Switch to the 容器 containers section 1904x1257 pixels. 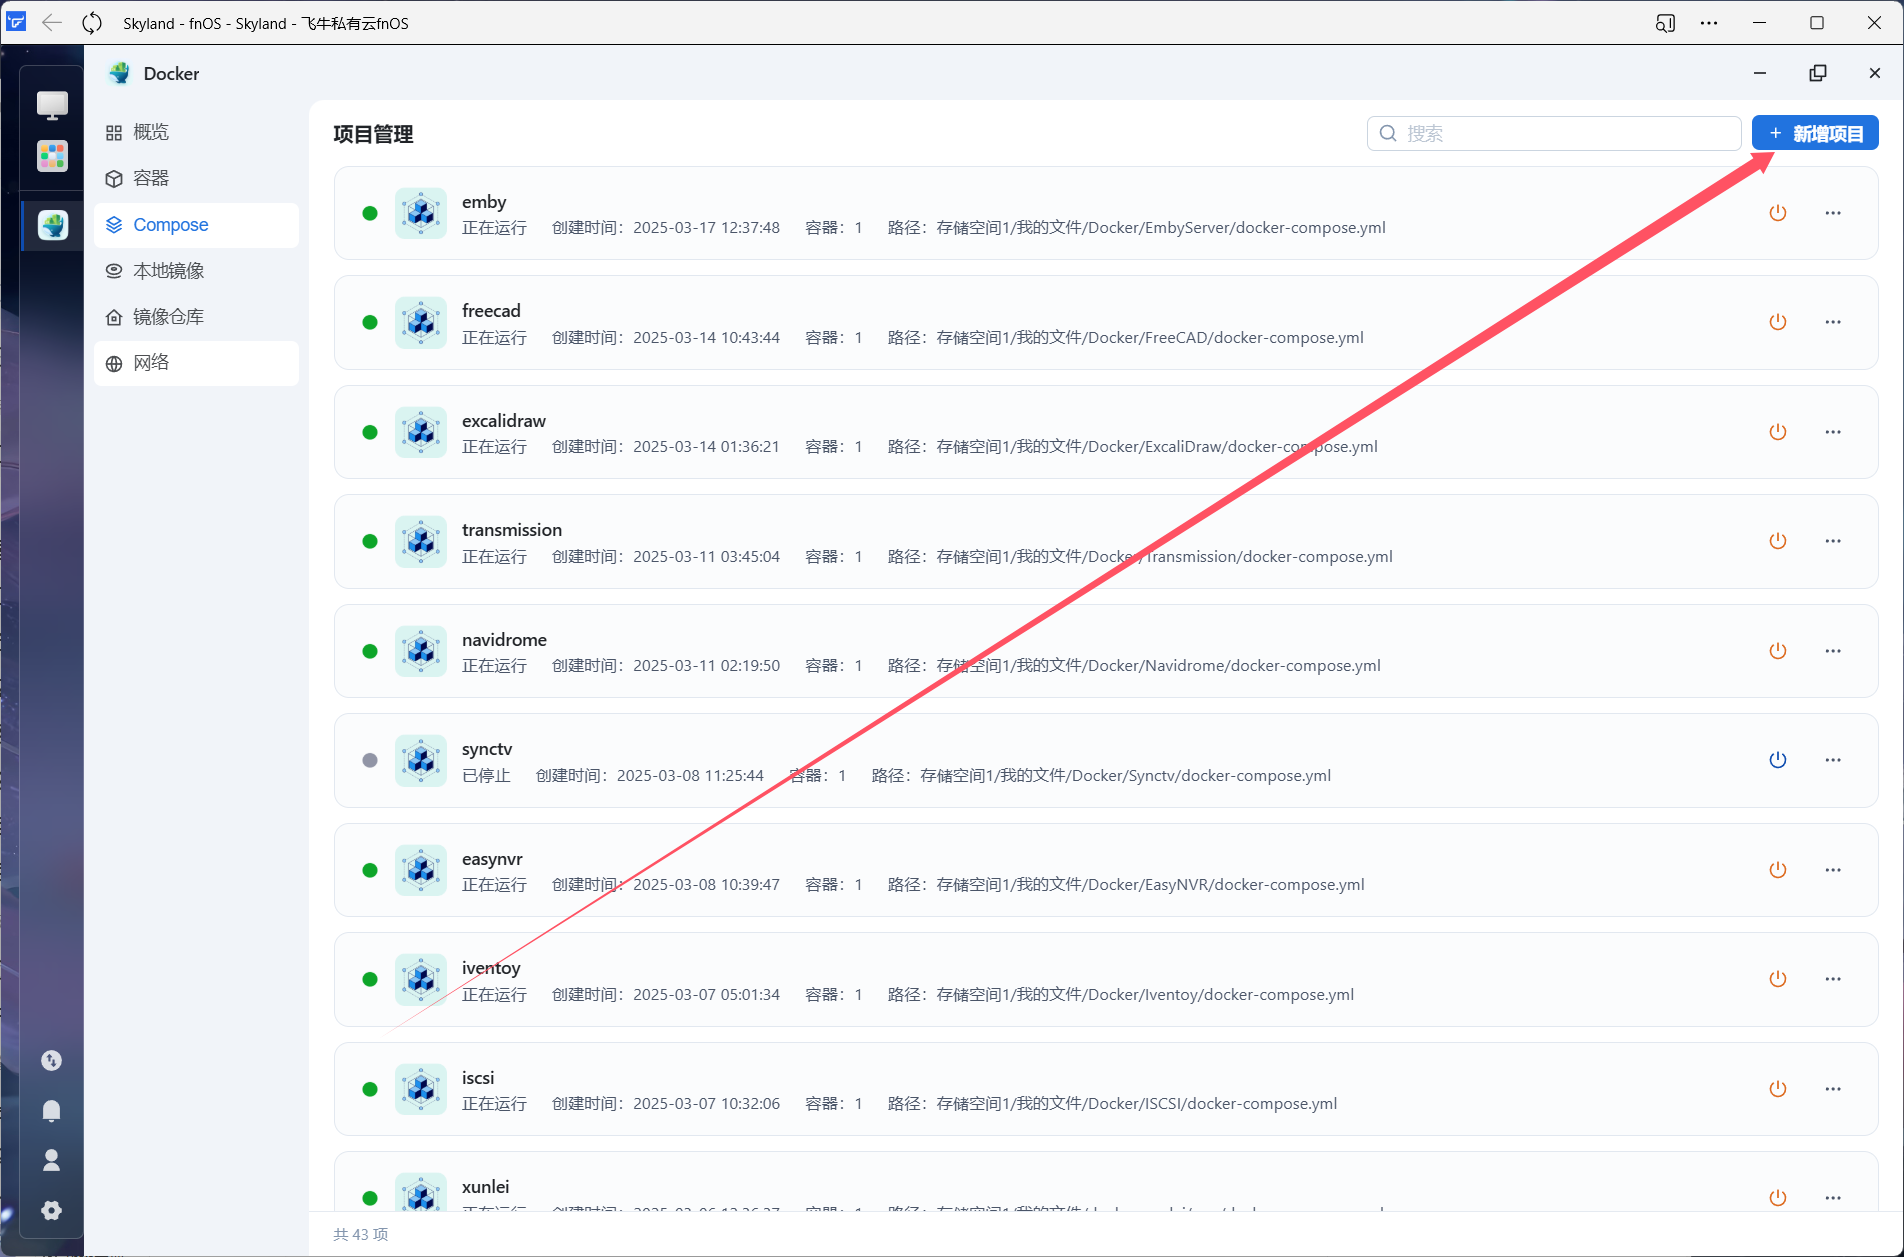(x=151, y=178)
